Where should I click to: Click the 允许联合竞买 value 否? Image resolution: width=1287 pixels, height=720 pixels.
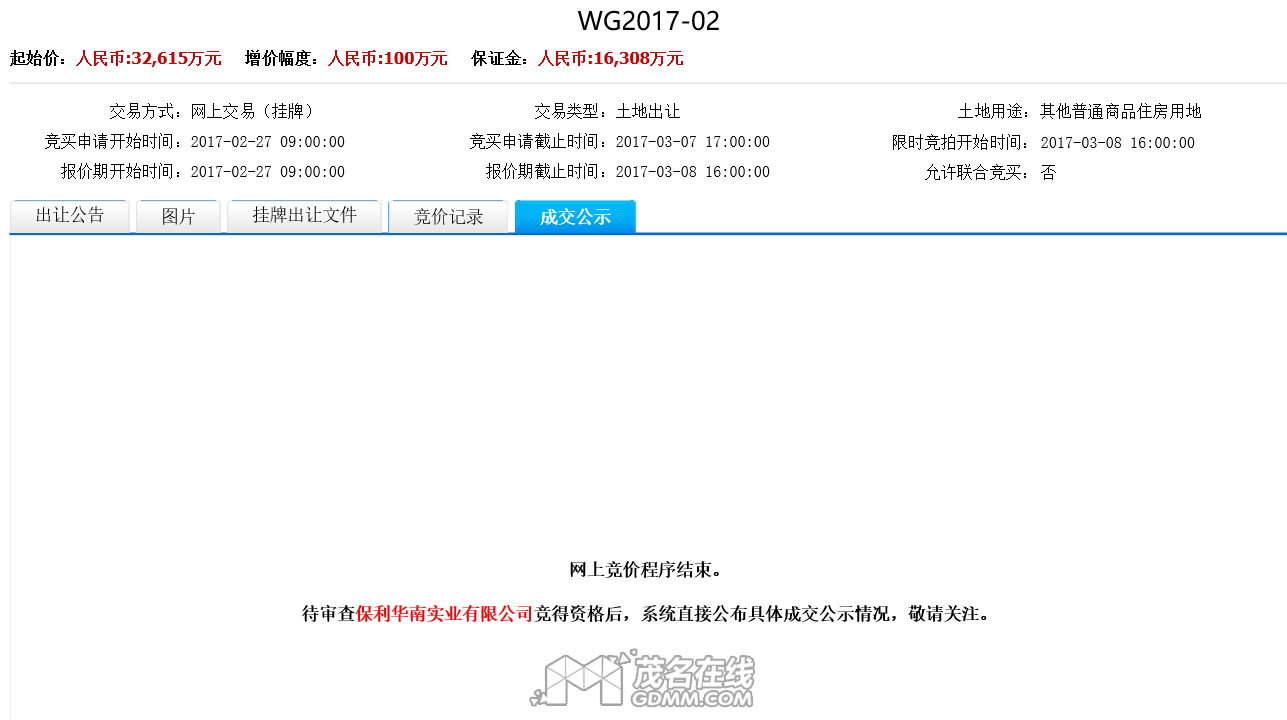click(1048, 172)
